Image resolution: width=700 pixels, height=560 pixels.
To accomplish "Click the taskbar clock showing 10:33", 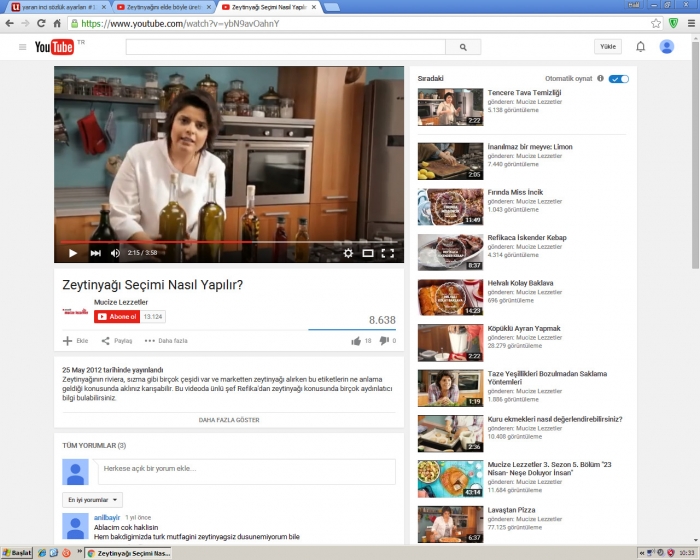I will [x=687, y=553].
